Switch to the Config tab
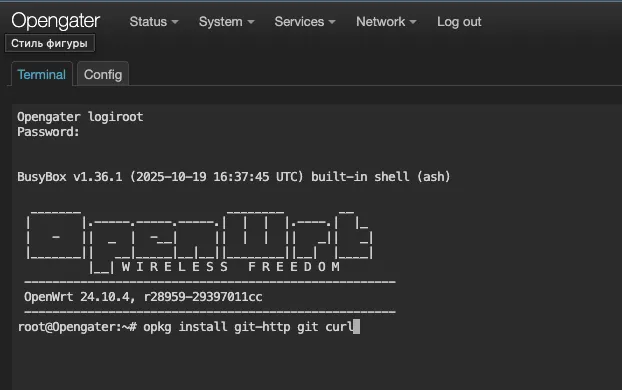 click(x=103, y=74)
